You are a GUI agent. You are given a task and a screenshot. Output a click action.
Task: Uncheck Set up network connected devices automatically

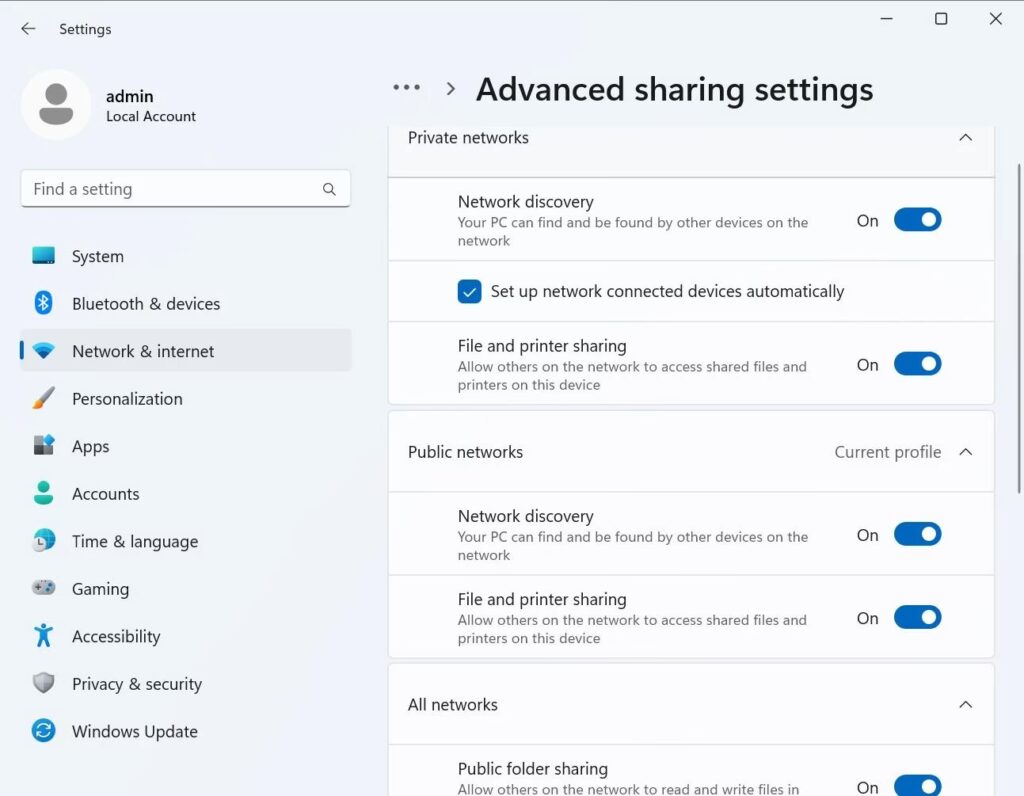[x=469, y=291]
